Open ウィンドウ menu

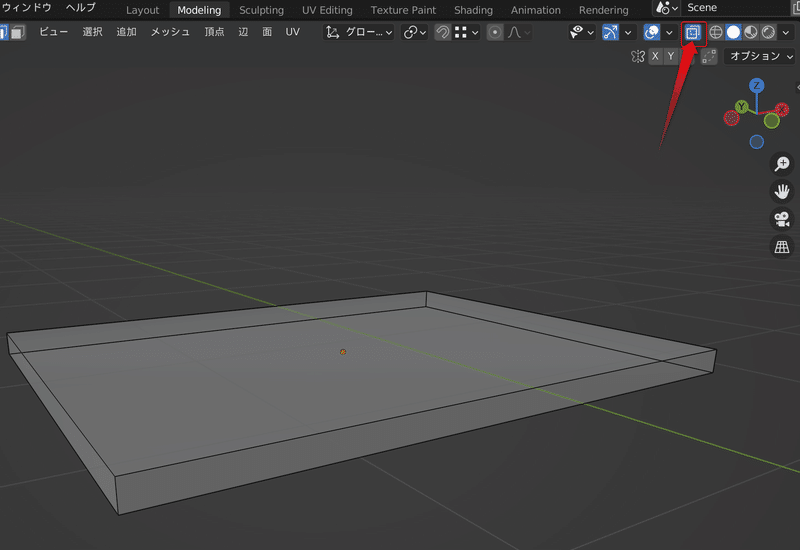[27, 8]
